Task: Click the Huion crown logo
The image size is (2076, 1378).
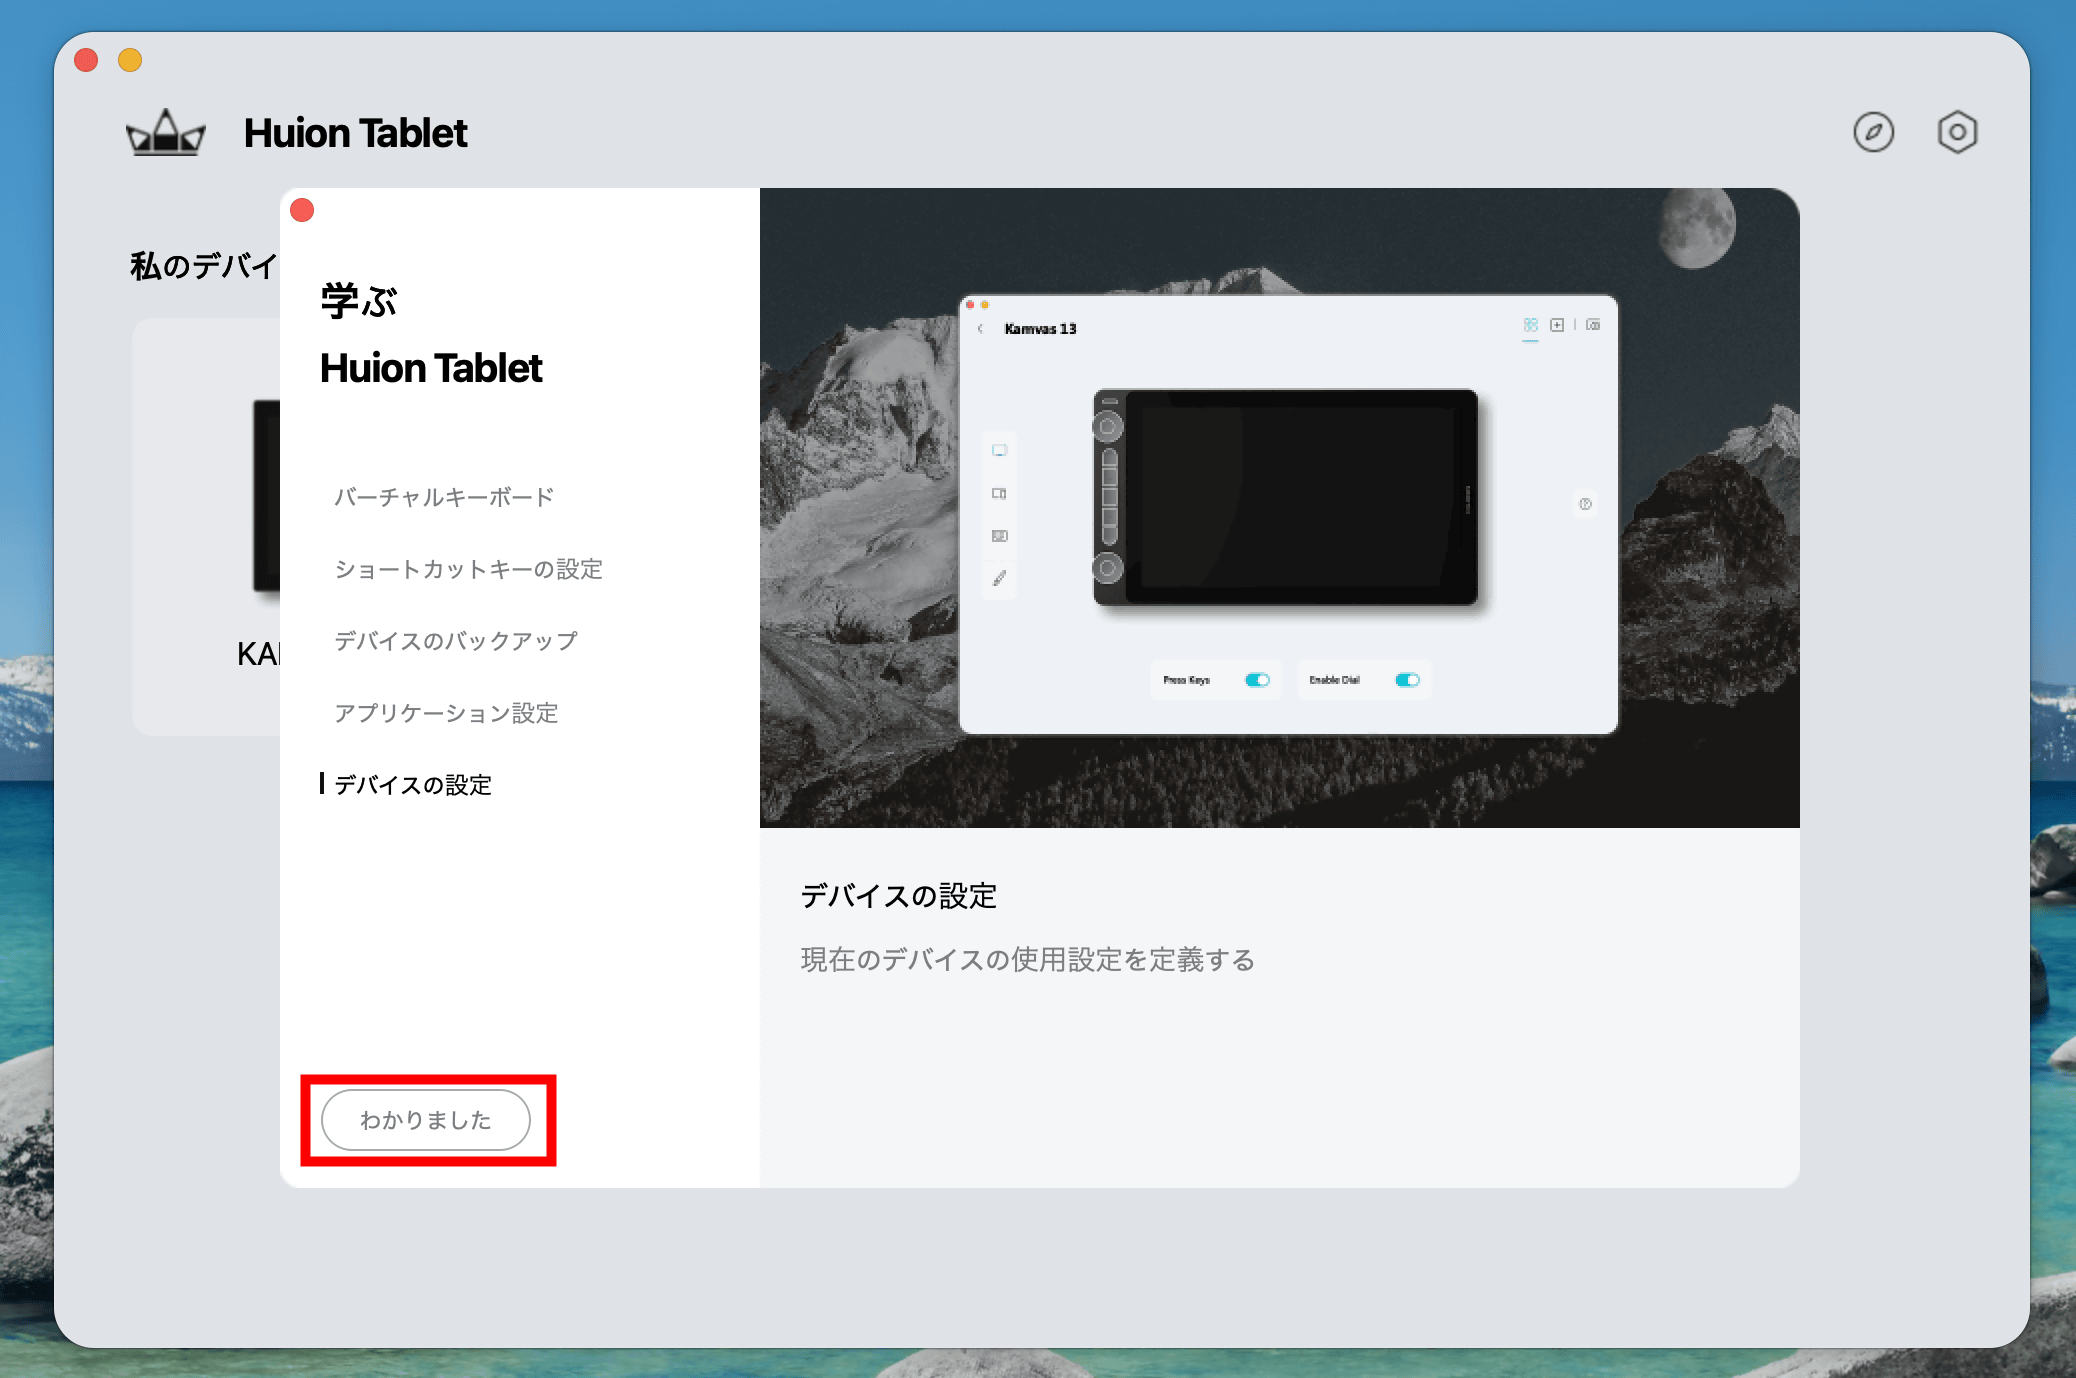Action: (x=166, y=133)
